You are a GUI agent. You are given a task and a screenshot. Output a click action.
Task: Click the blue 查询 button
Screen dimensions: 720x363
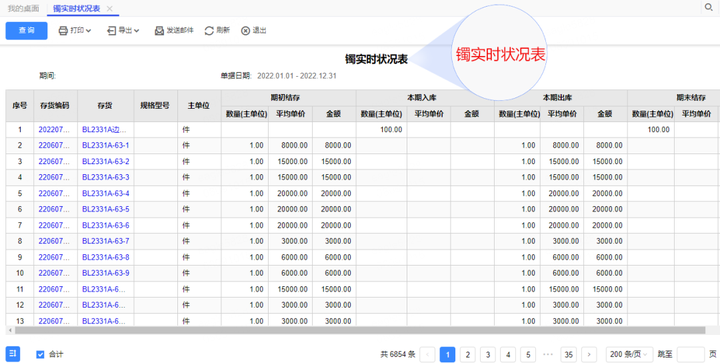pos(27,31)
